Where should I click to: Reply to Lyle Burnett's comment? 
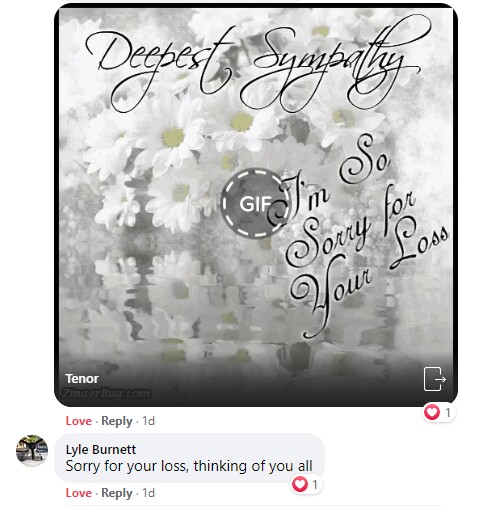click(x=117, y=493)
